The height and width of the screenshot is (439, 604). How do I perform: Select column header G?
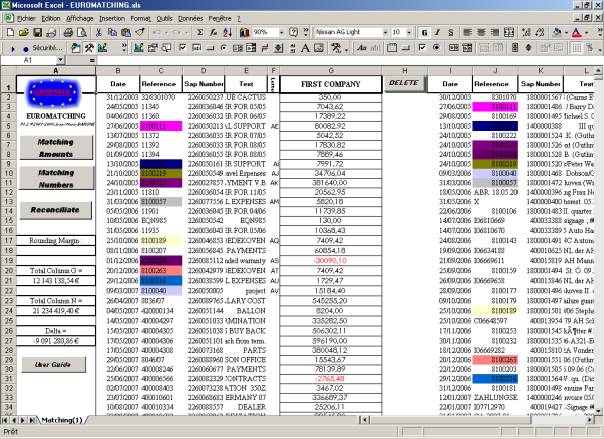331,70
